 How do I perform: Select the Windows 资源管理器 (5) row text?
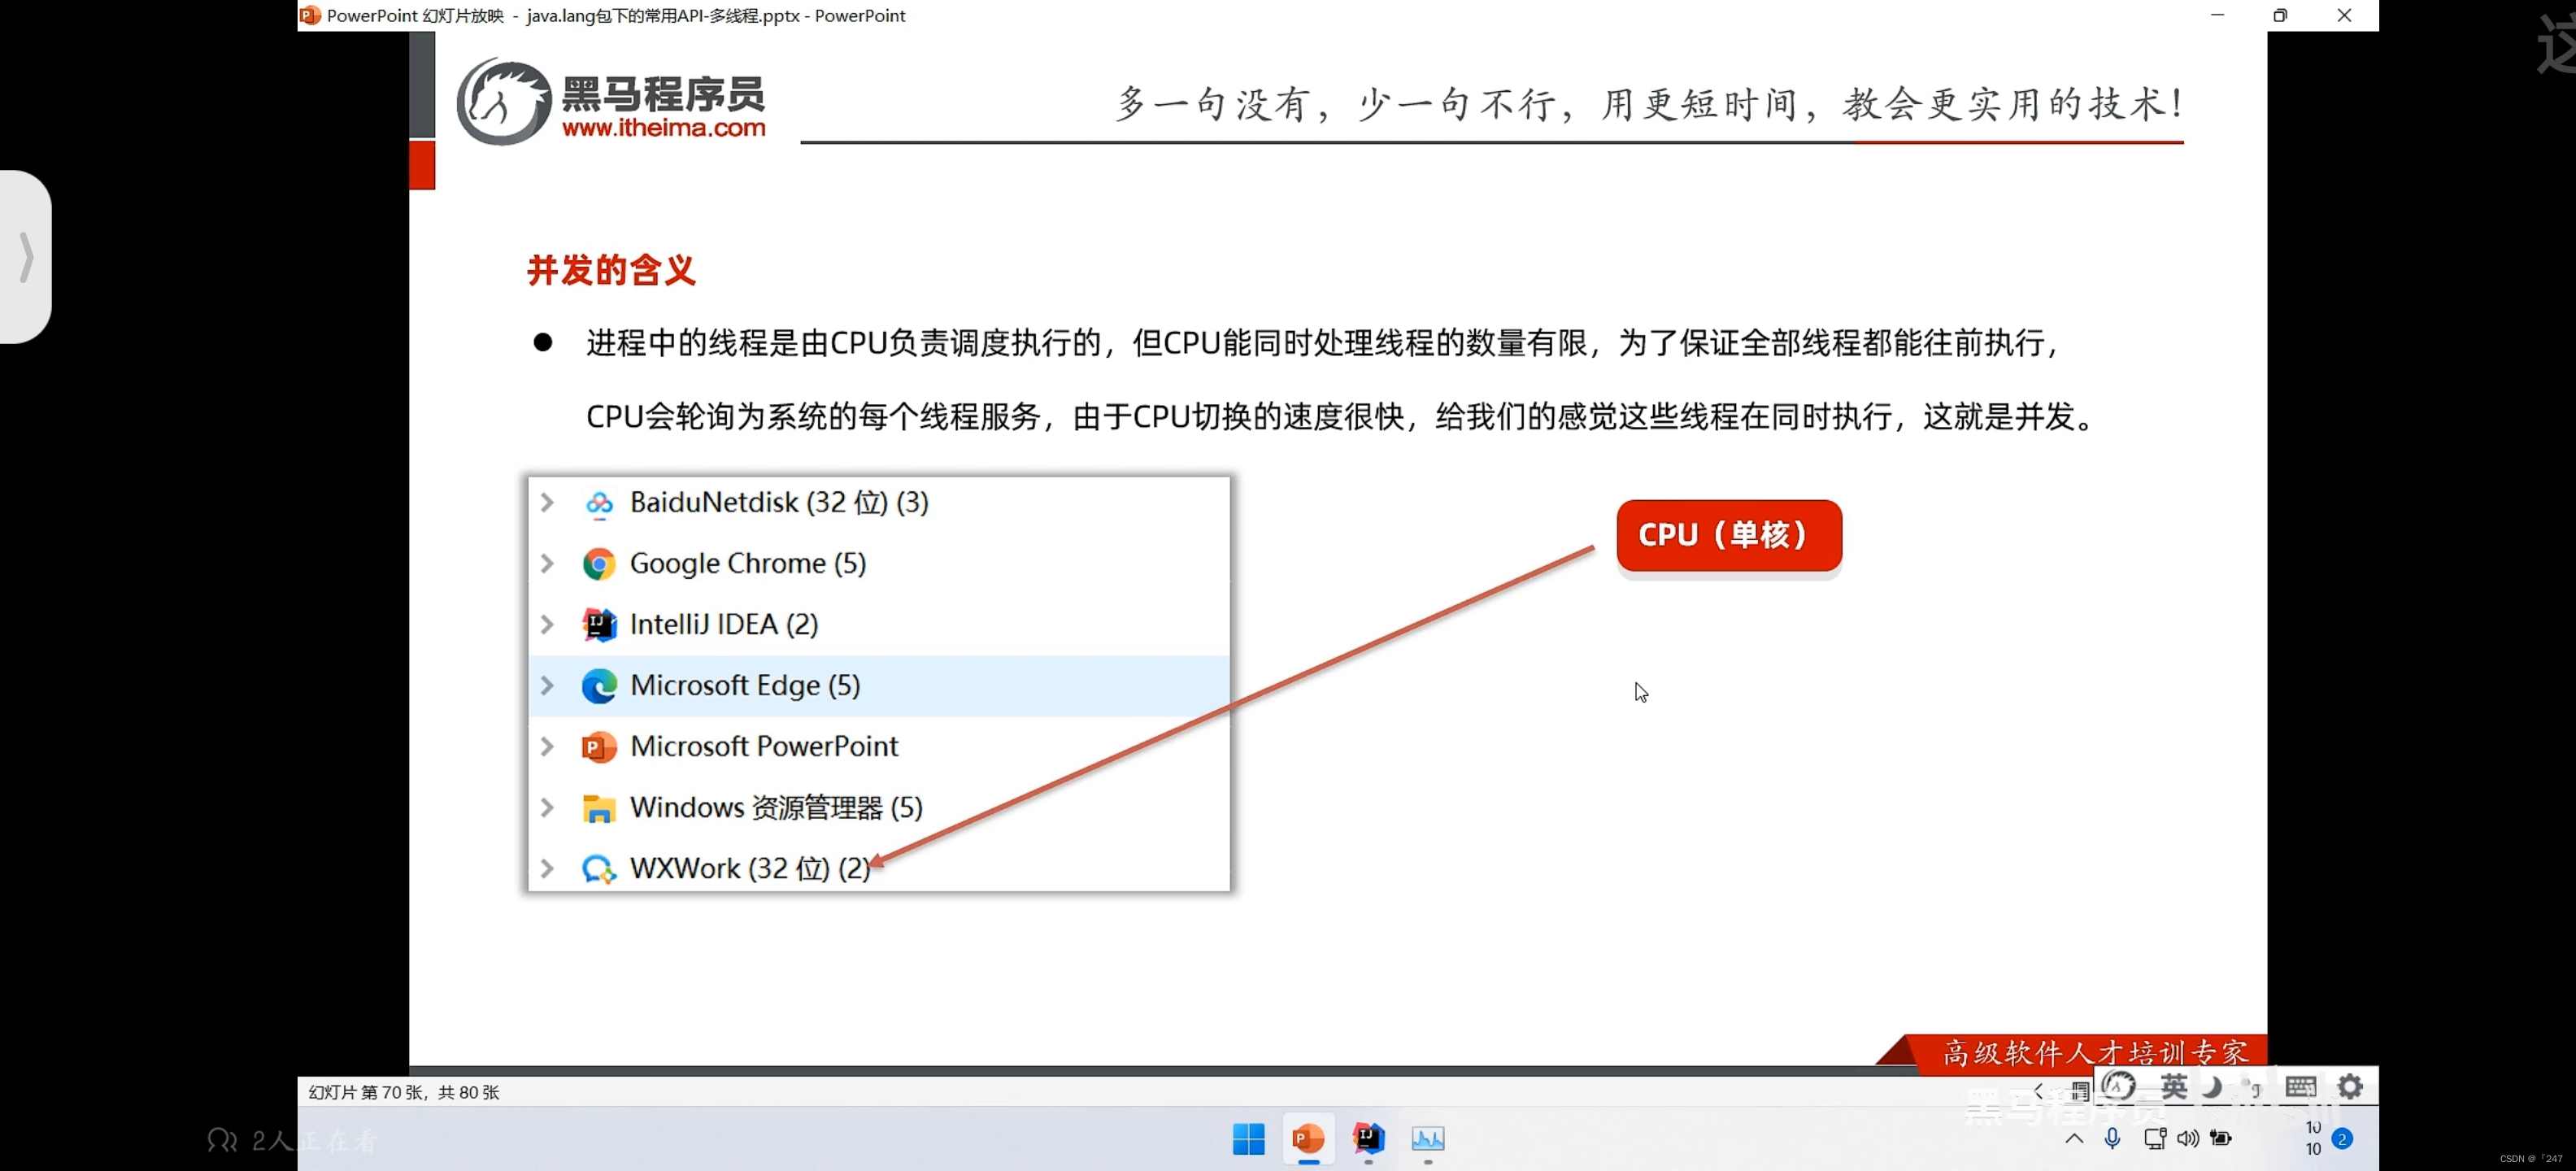[x=776, y=807]
